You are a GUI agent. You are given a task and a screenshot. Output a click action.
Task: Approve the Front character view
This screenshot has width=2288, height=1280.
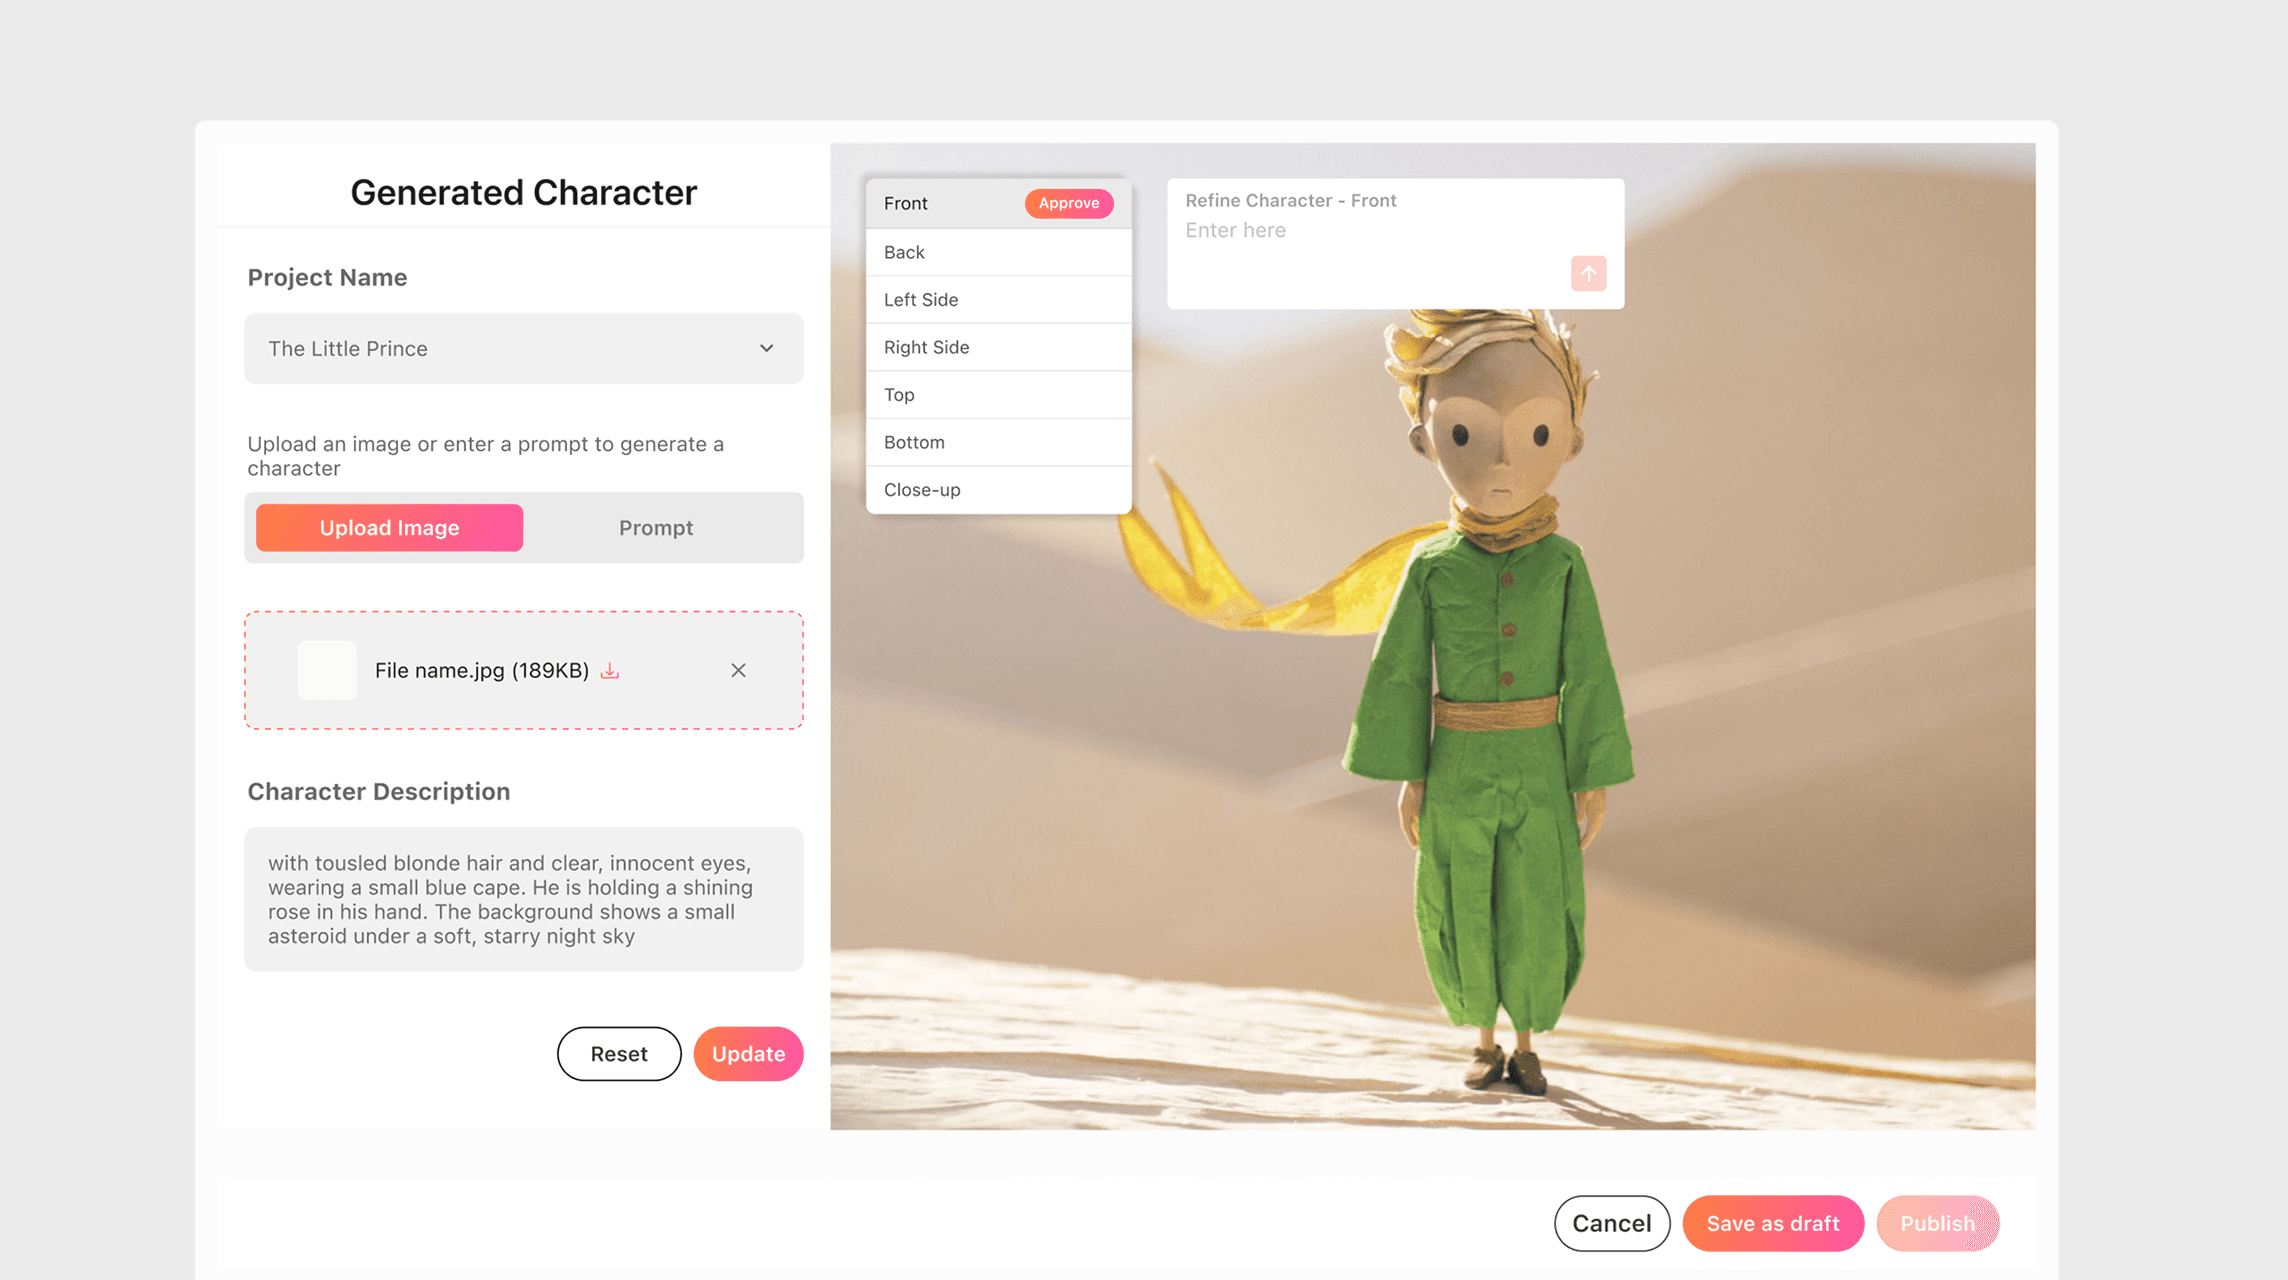pyautogui.click(x=1068, y=203)
